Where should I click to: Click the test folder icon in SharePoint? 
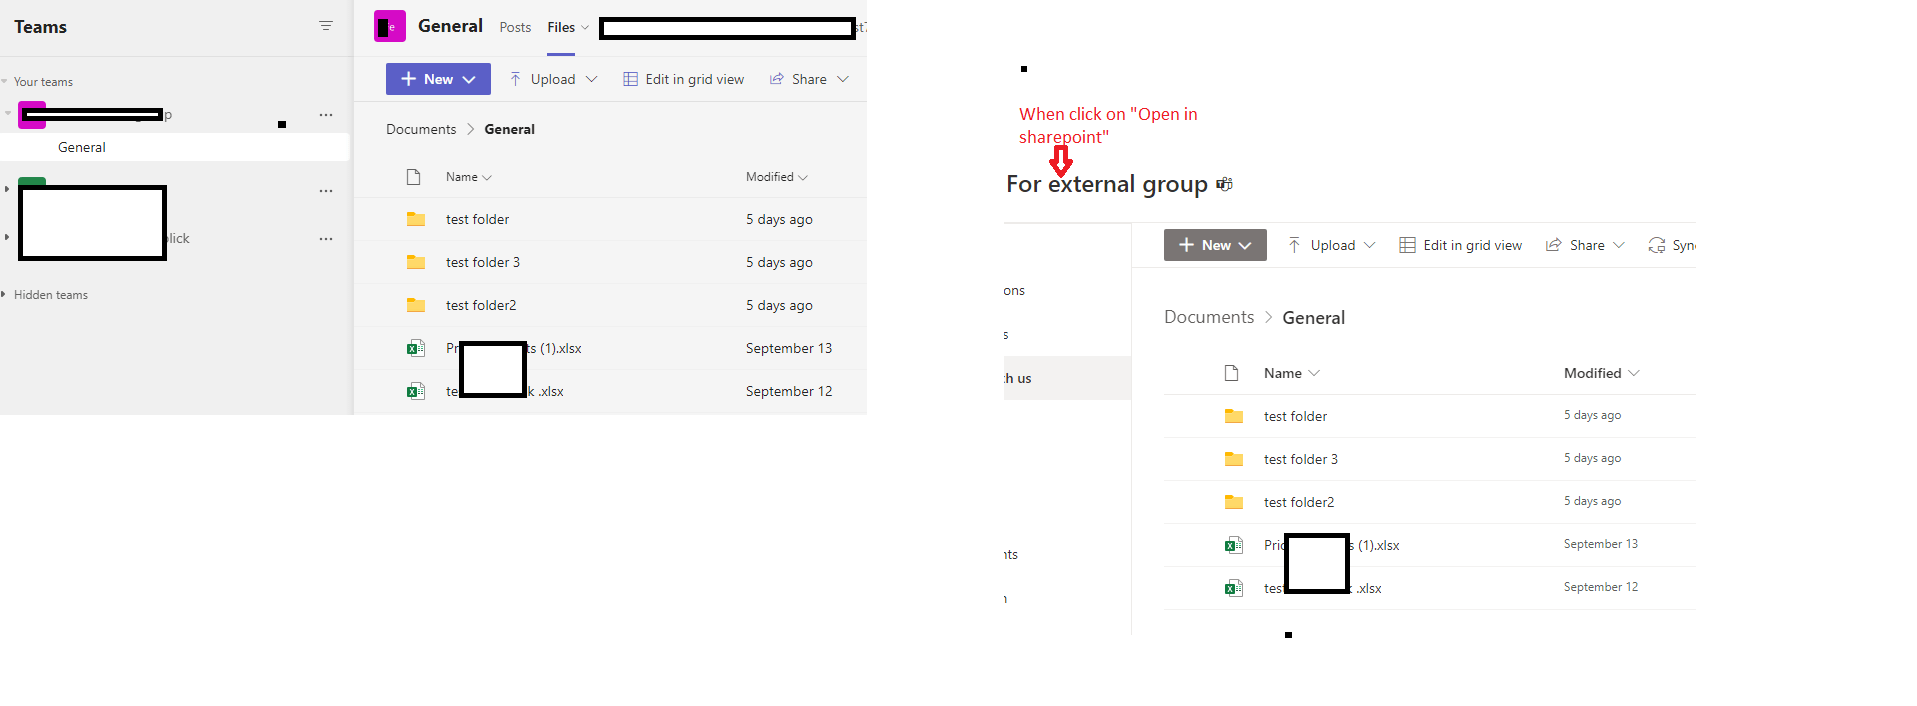(1234, 416)
